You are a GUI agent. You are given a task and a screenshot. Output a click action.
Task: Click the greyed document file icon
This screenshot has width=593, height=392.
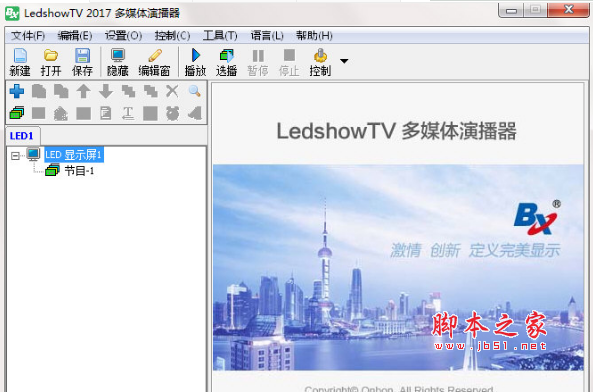pos(106,113)
